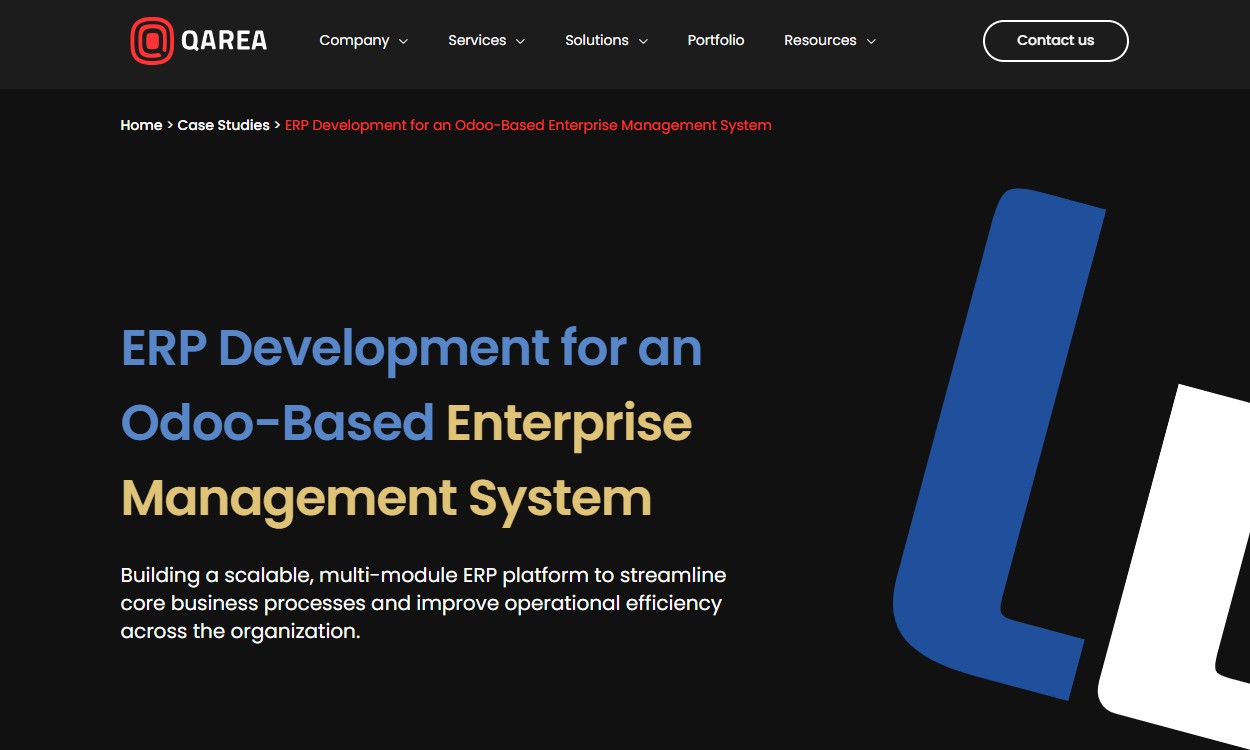Follow the Home breadcrumb link
Screen dimensions: 1250x750
click(x=141, y=125)
